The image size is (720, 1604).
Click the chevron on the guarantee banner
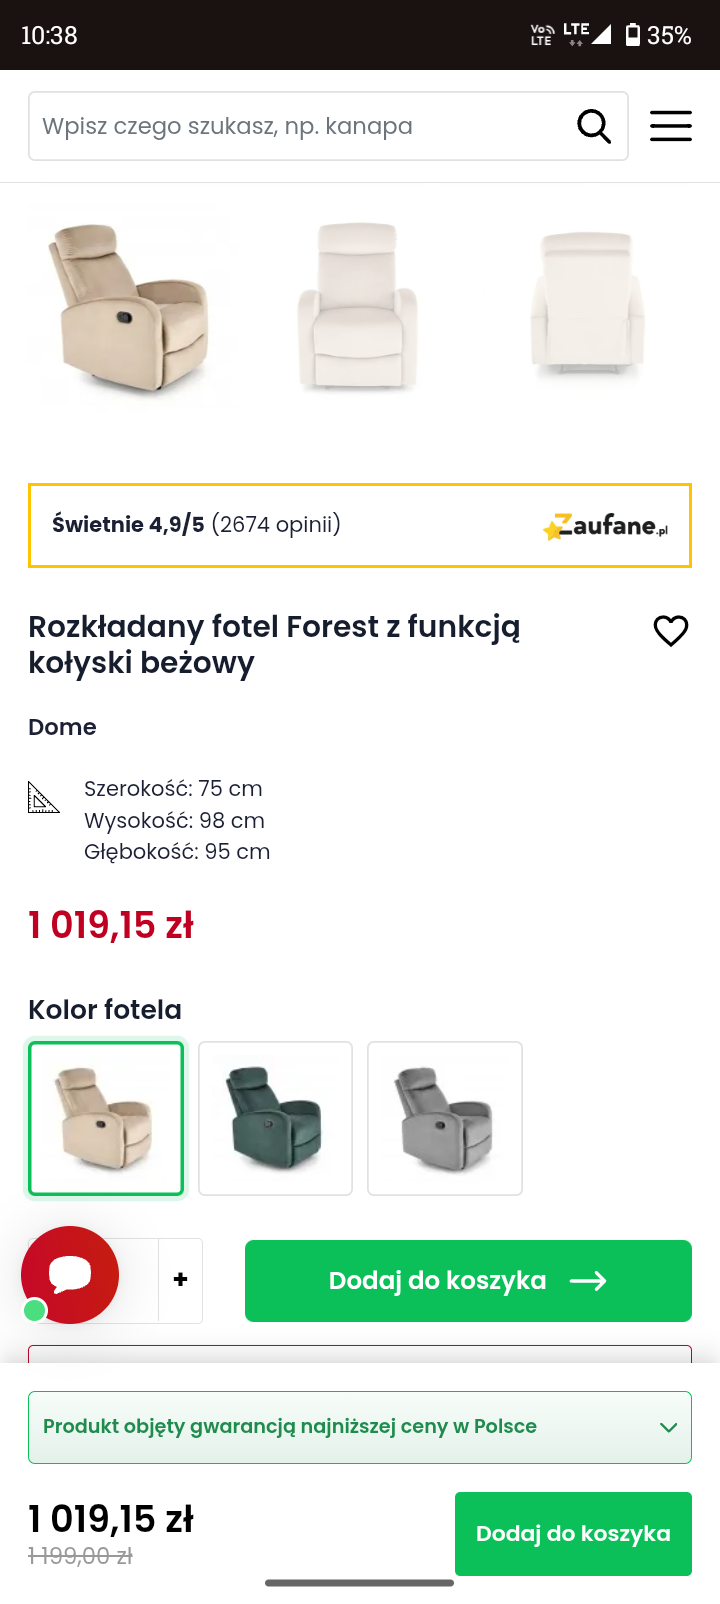[669, 1427]
